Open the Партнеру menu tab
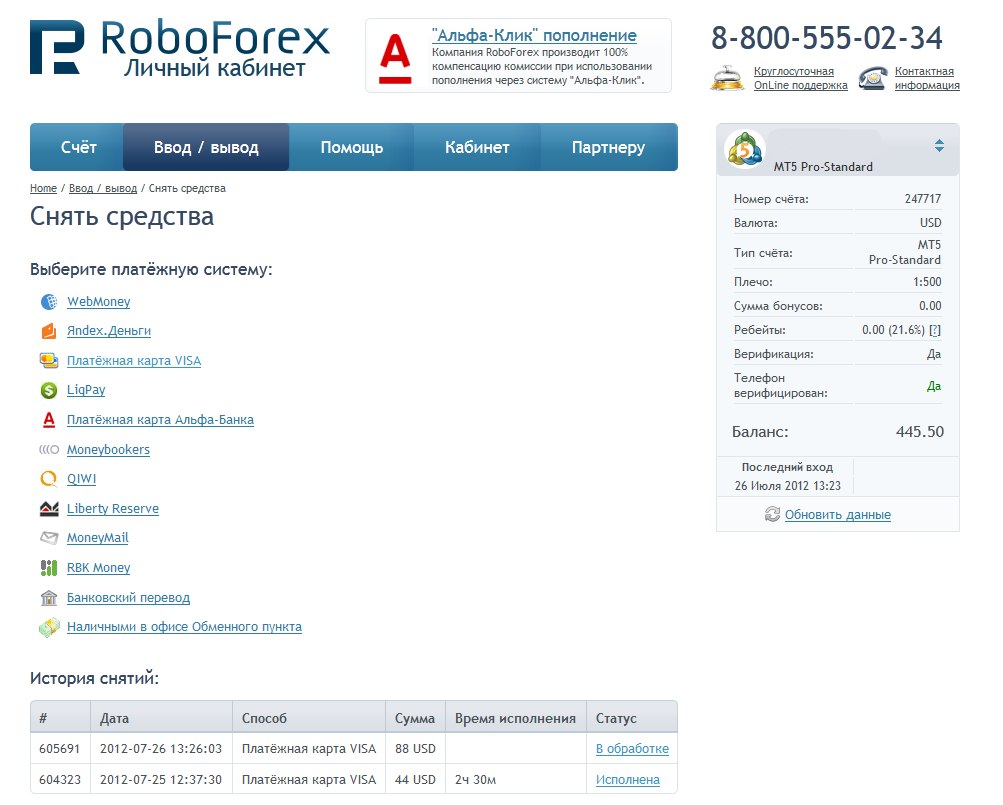This screenshot has height=805, width=1003. click(x=608, y=147)
